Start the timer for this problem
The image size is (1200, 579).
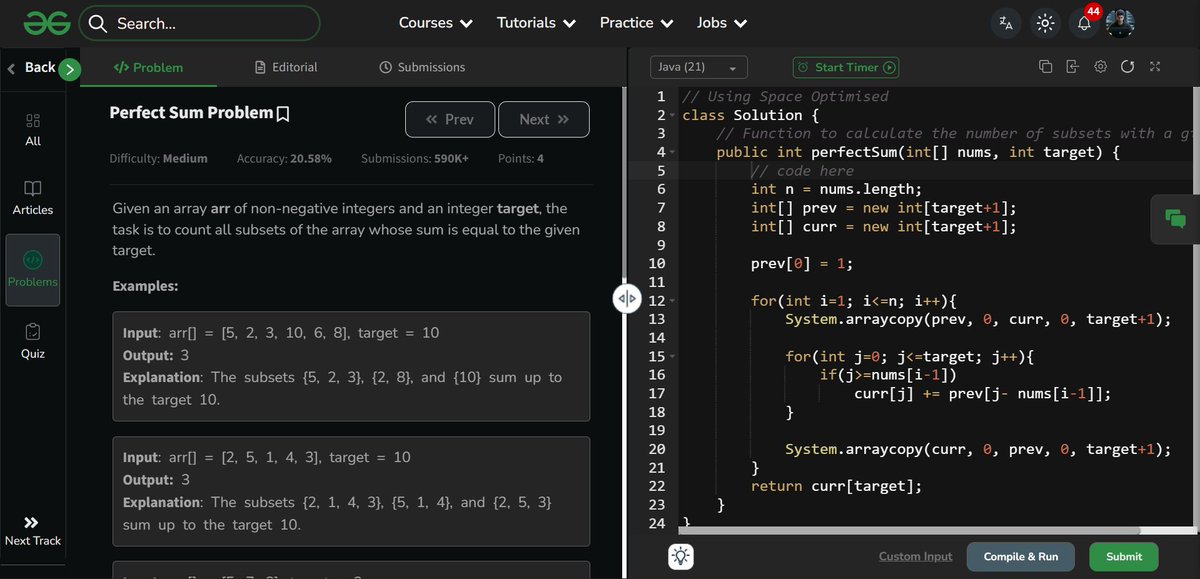(x=845, y=67)
